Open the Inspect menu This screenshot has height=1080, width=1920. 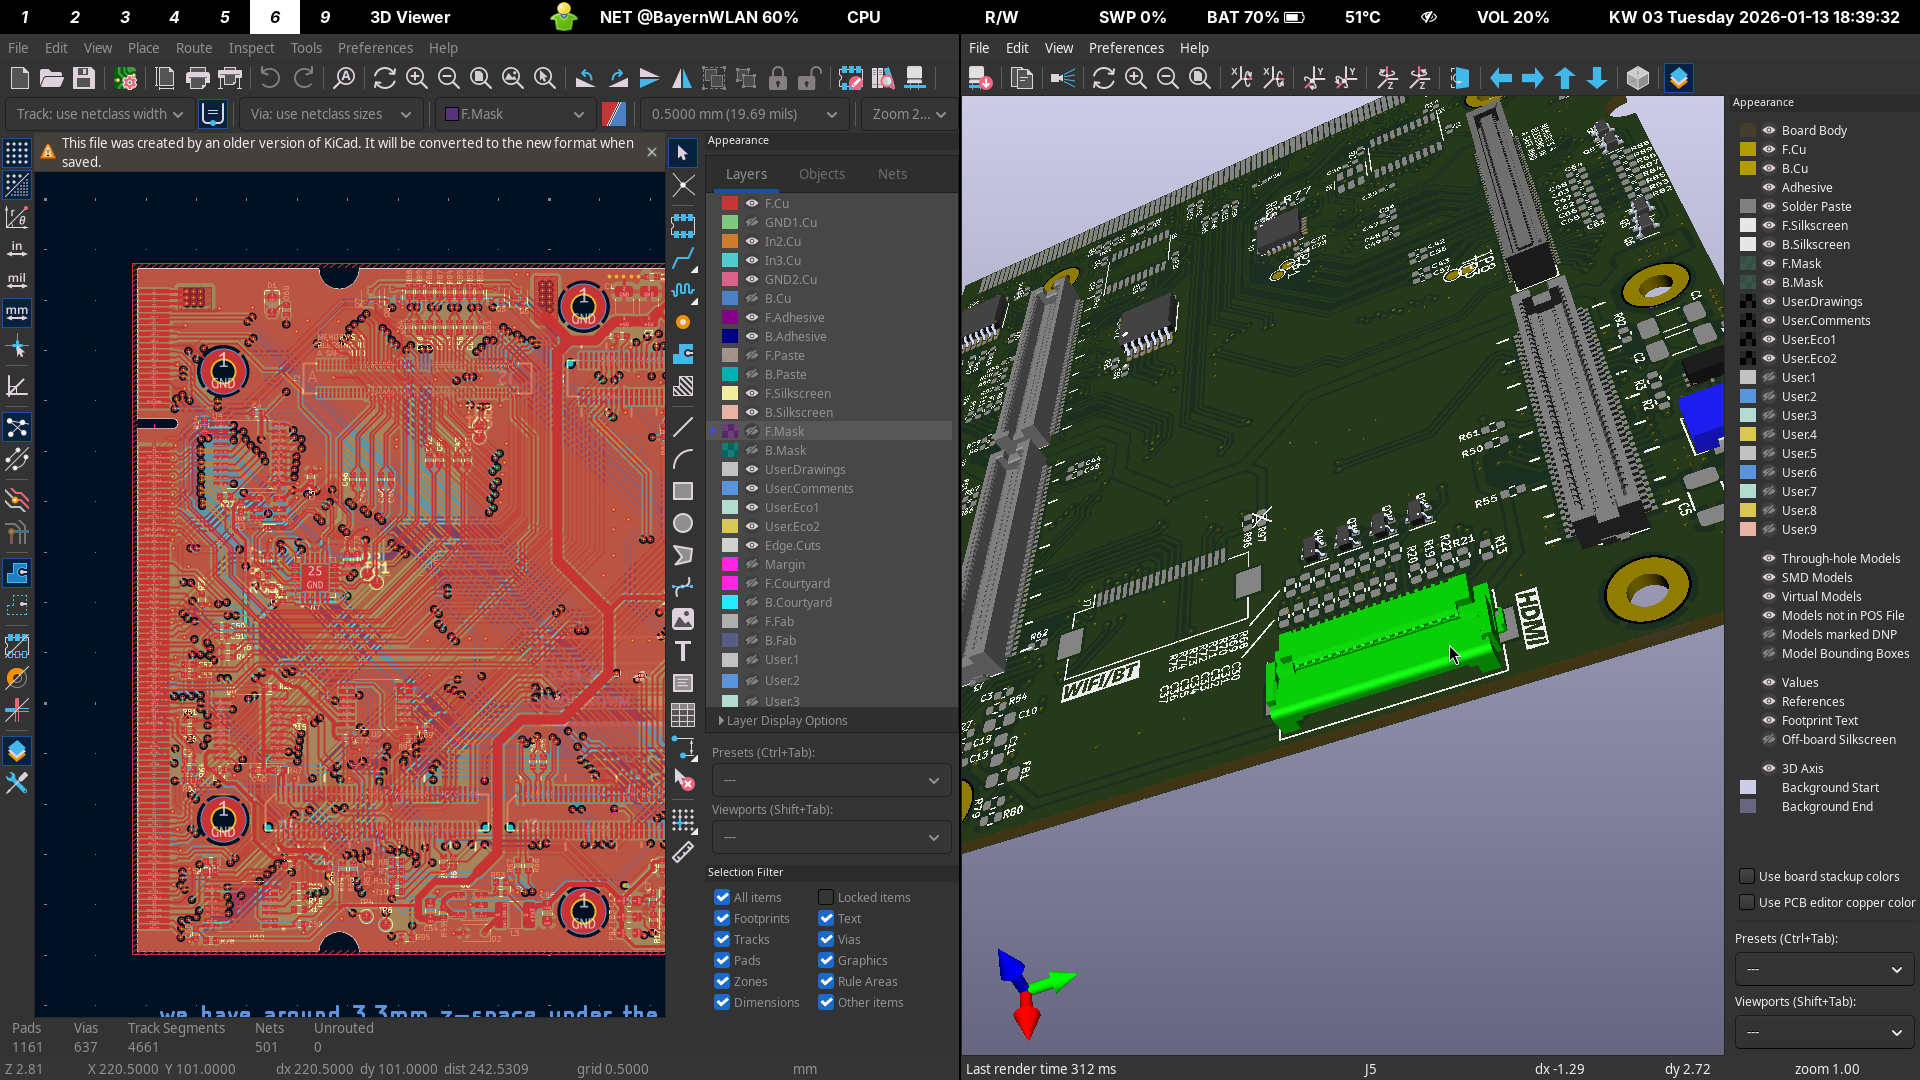pyautogui.click(x=251, y=48)
